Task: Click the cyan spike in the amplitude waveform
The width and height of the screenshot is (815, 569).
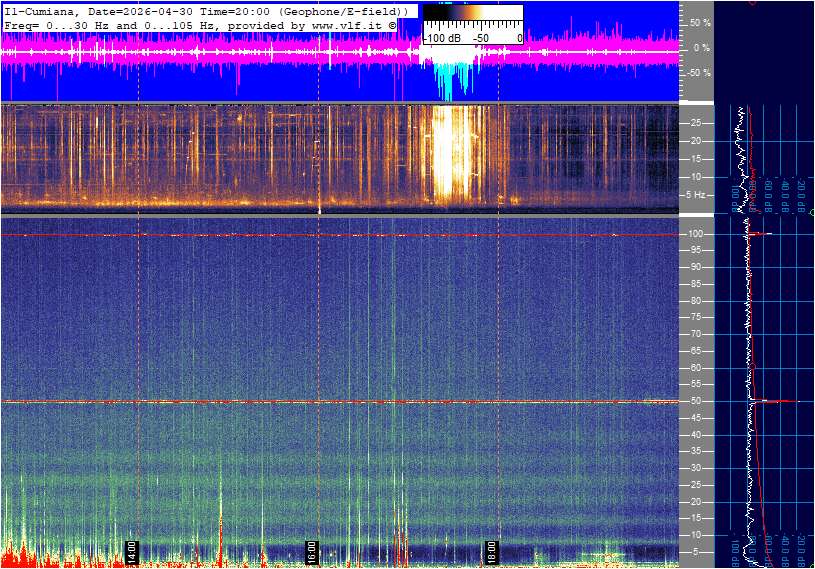Action: pos(450,81)
